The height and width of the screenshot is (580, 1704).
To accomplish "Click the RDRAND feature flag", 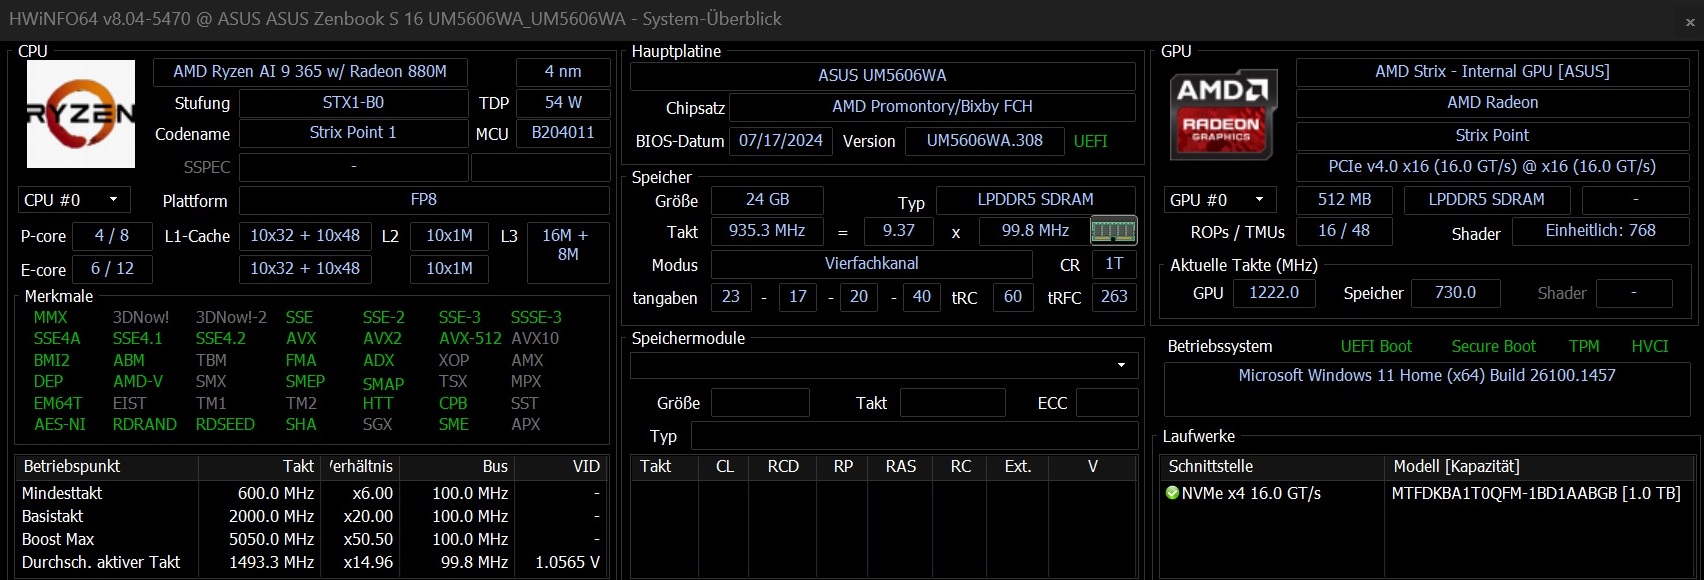I will click(x=145, y=425).
